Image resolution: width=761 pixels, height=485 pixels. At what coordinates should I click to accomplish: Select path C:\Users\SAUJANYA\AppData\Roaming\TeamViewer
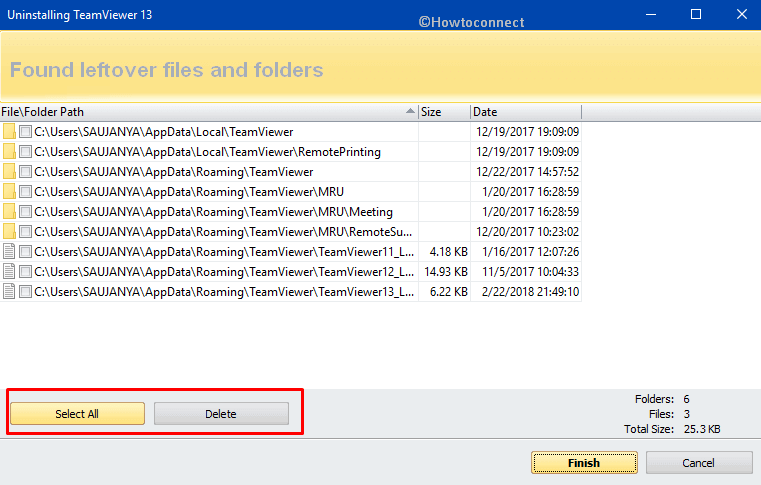[x=174, y=172]
